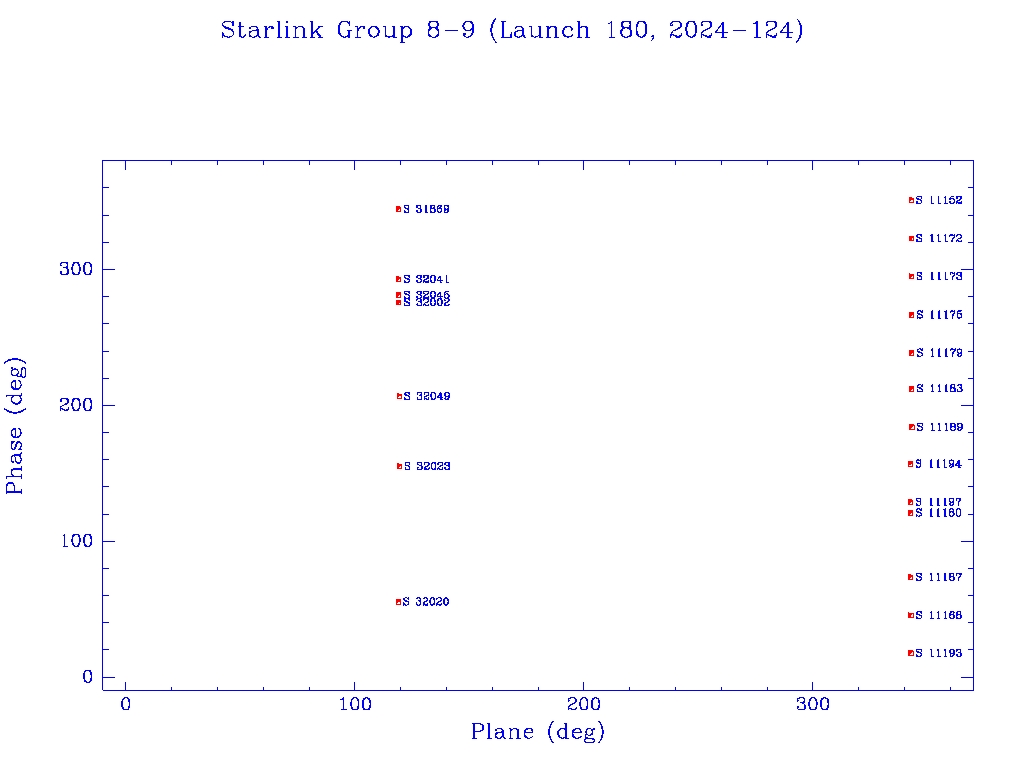The image size is (1024, 768).
Task: Click the red marker for S 11193
Action: [911, 653]
